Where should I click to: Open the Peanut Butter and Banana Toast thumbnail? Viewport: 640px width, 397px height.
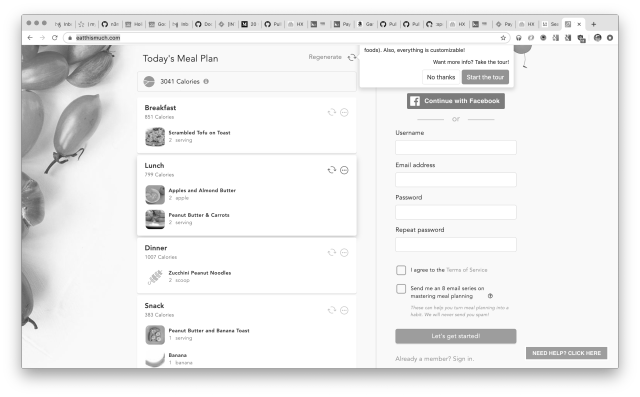(155, 335)
